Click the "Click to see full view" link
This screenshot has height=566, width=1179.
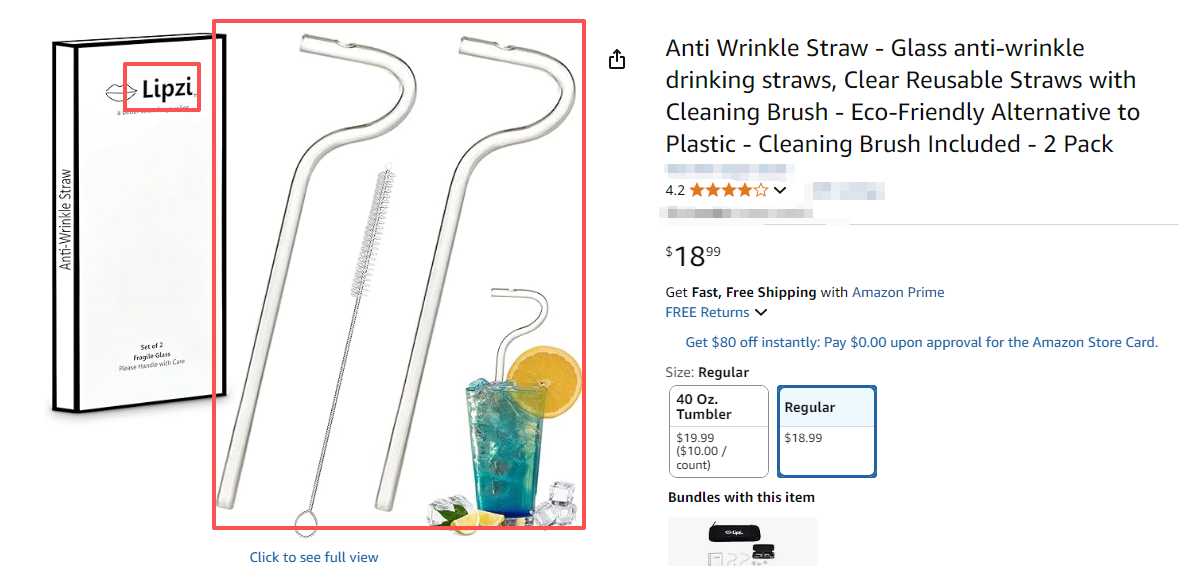tap(314, 557)
